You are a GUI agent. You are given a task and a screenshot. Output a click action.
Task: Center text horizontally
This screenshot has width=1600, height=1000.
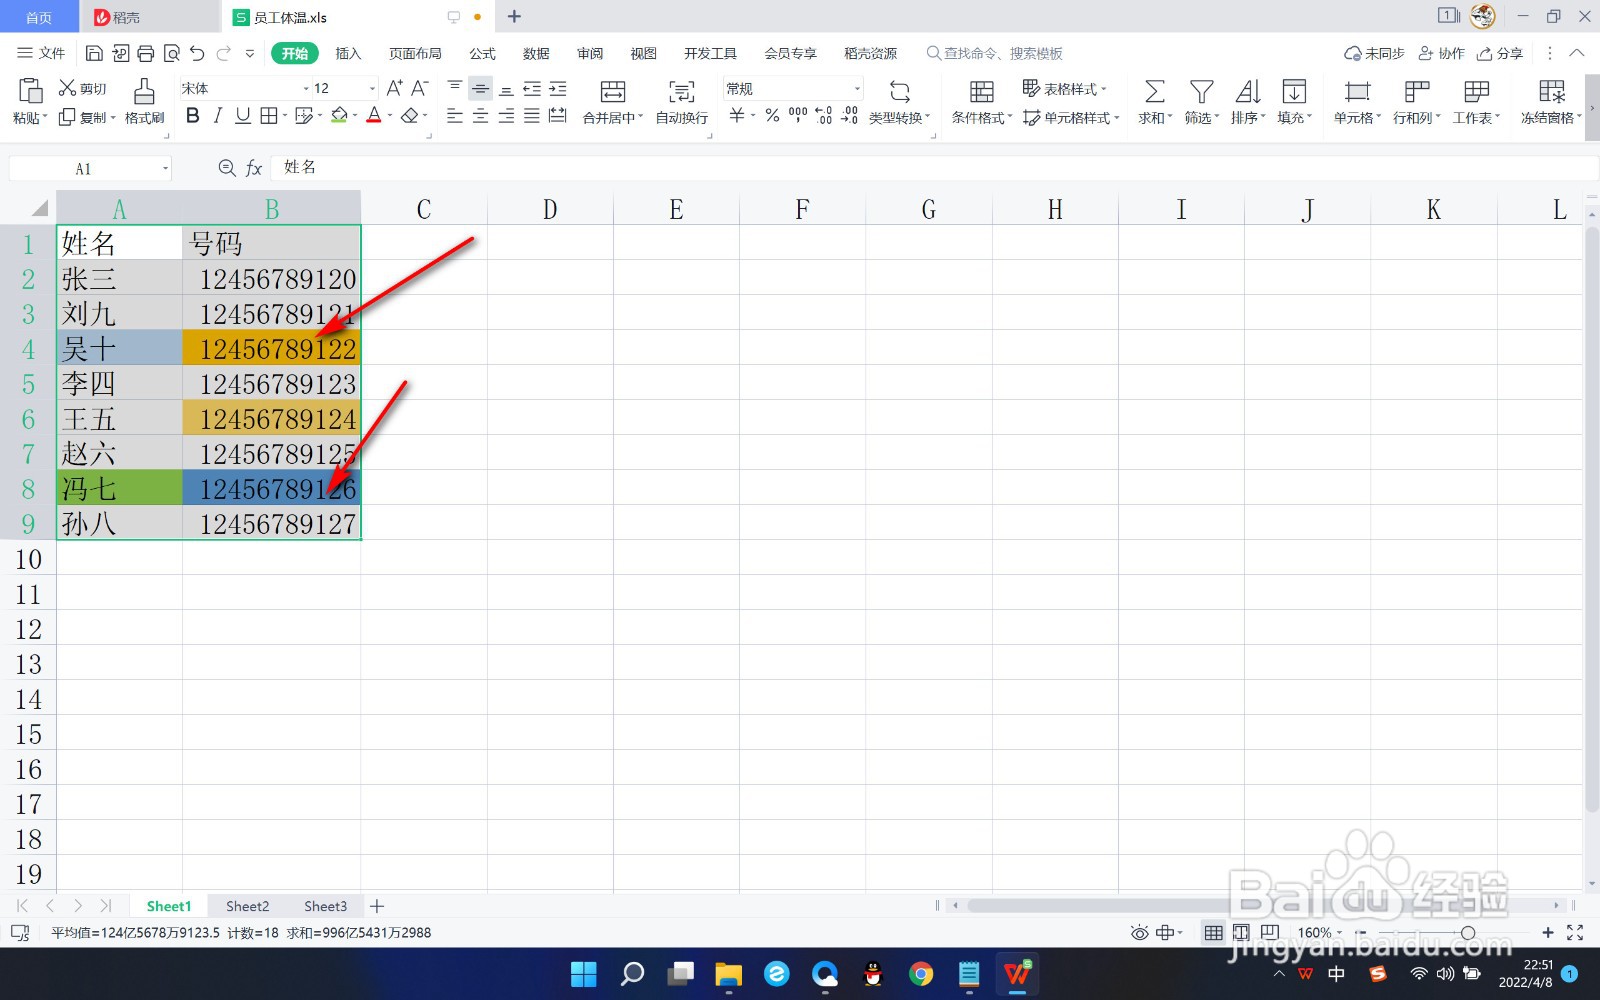click(480, 116)
